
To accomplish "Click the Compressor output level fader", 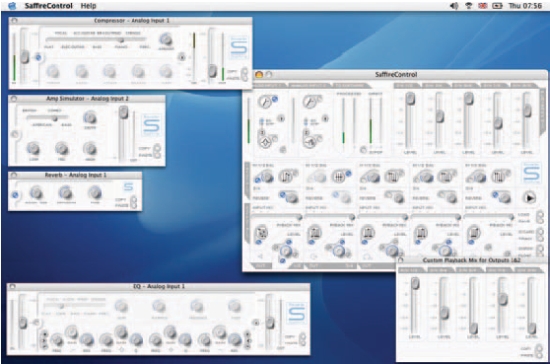I will pyautogui.click(x=213, y=71).
